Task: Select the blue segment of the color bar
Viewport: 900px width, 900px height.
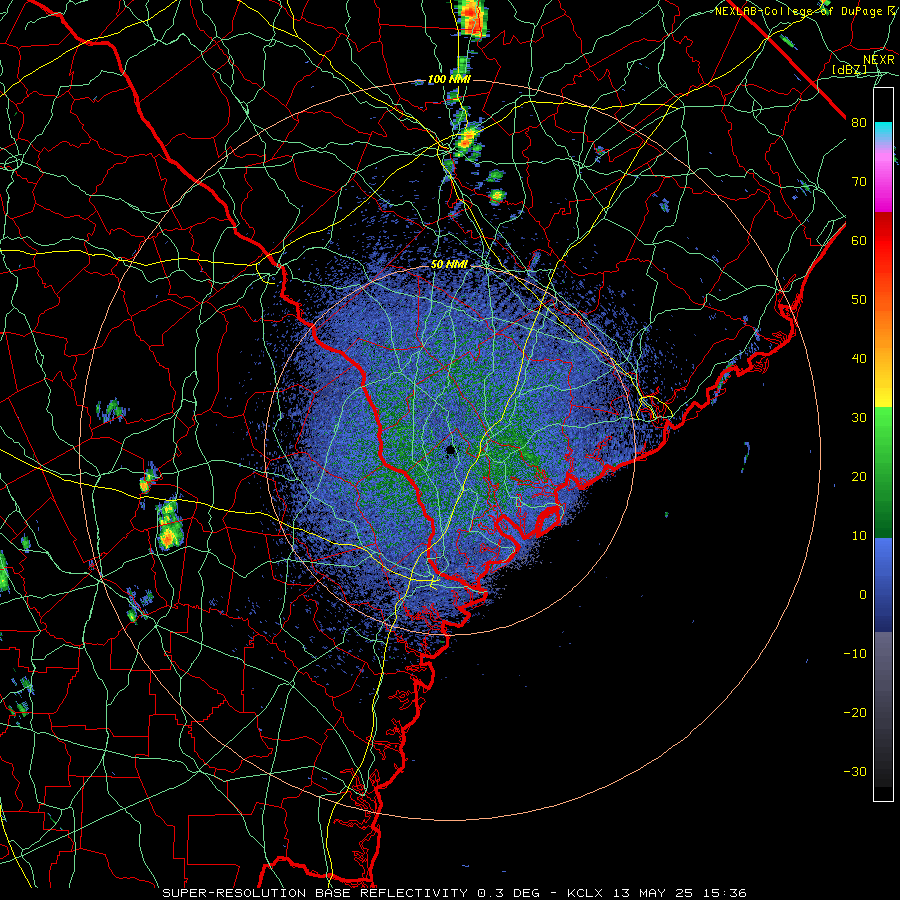Action: (883, 585)
